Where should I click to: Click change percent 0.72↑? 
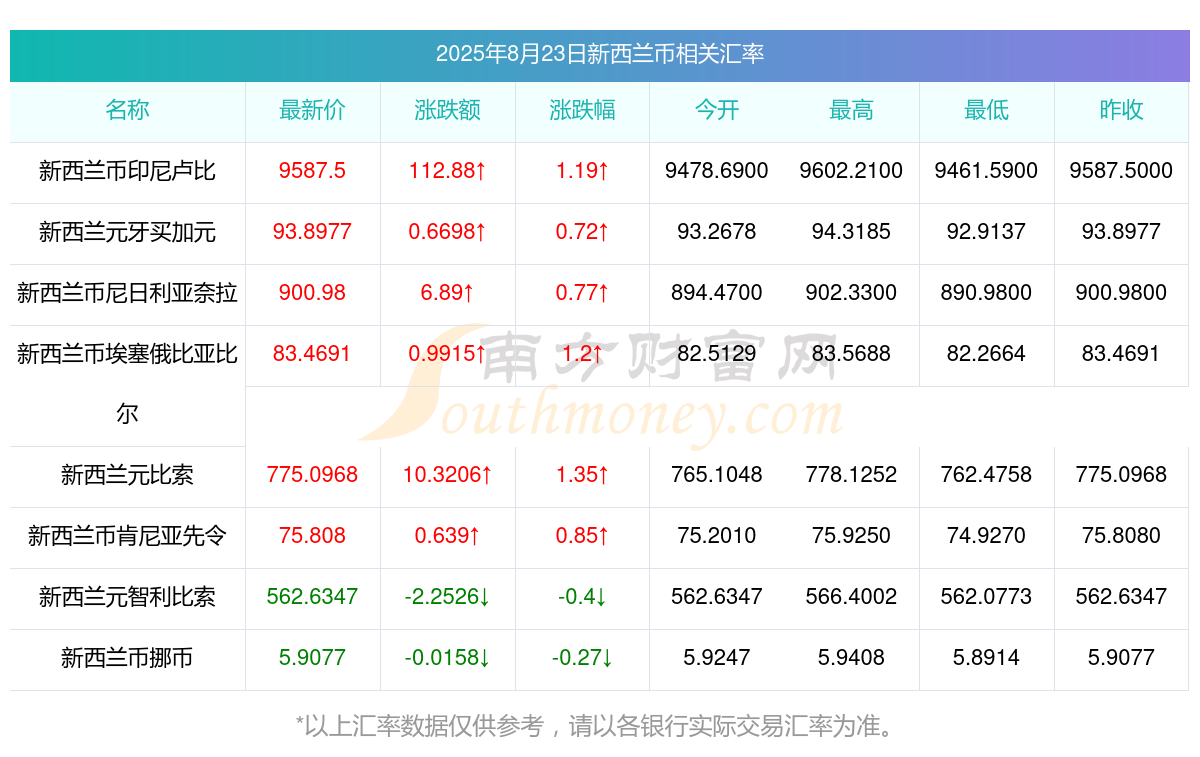(x=583, y=232)
